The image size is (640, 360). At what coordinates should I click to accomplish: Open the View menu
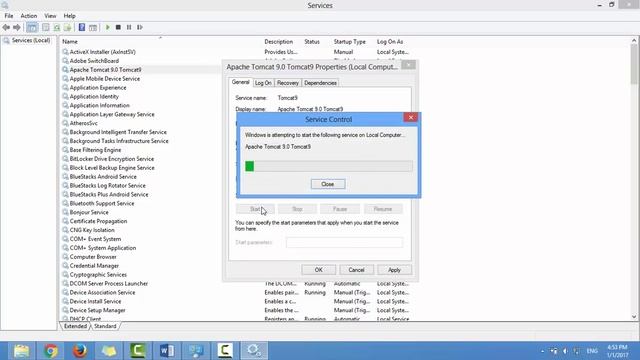[x=50, y=16]
